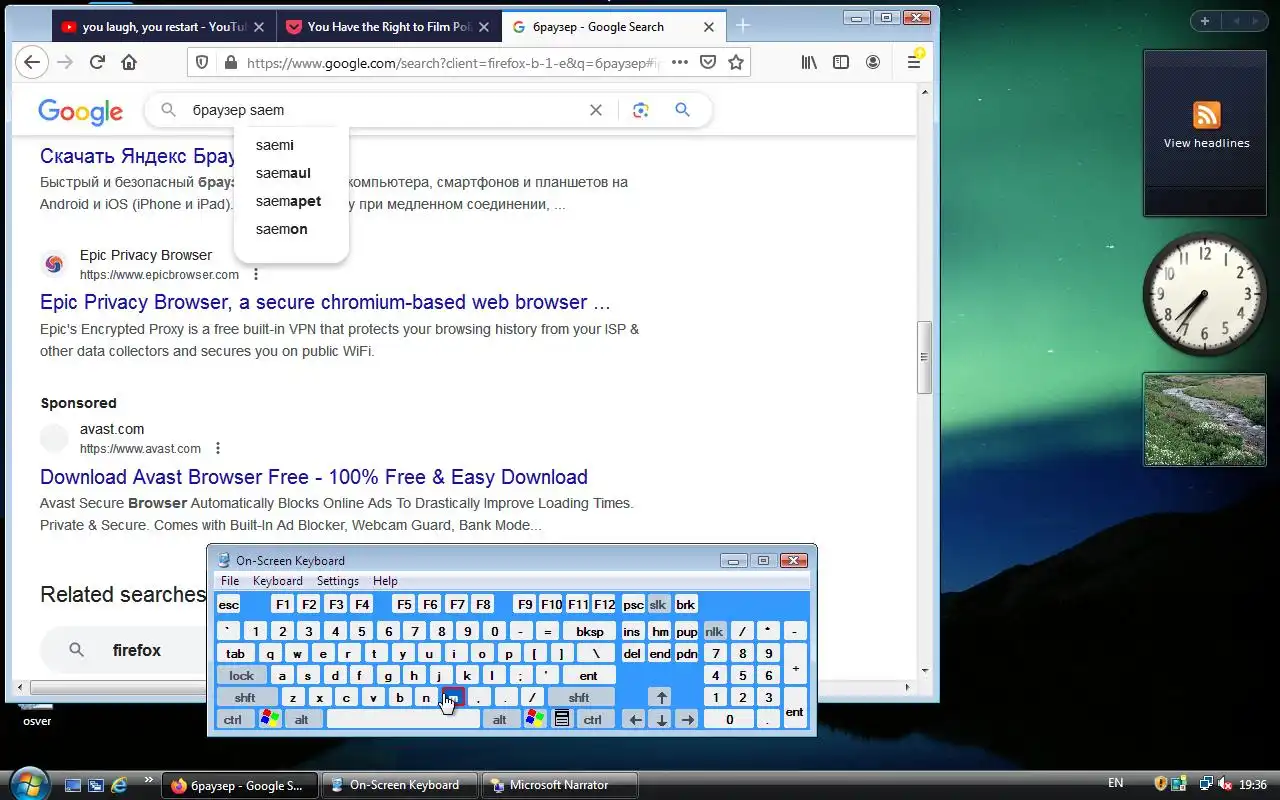Screen dimensions: 1280x800
Task: Open the Firefox home page icon
Action: [x=129, y=62]
